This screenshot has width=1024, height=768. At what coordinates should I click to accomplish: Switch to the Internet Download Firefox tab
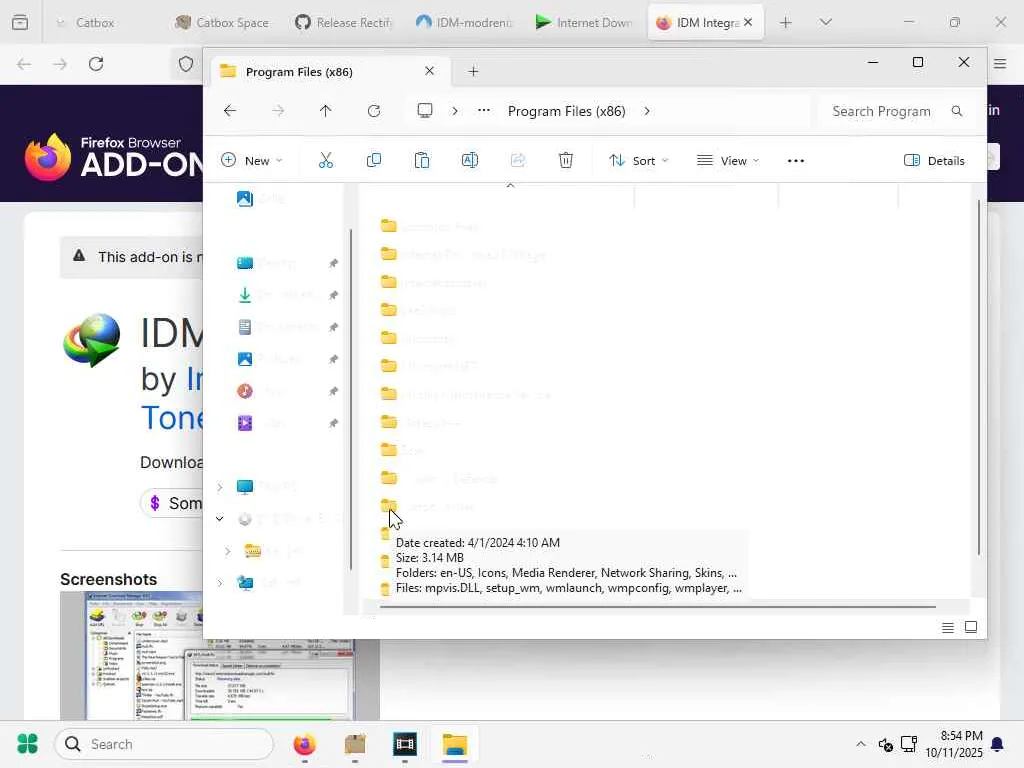click(584, 22)
